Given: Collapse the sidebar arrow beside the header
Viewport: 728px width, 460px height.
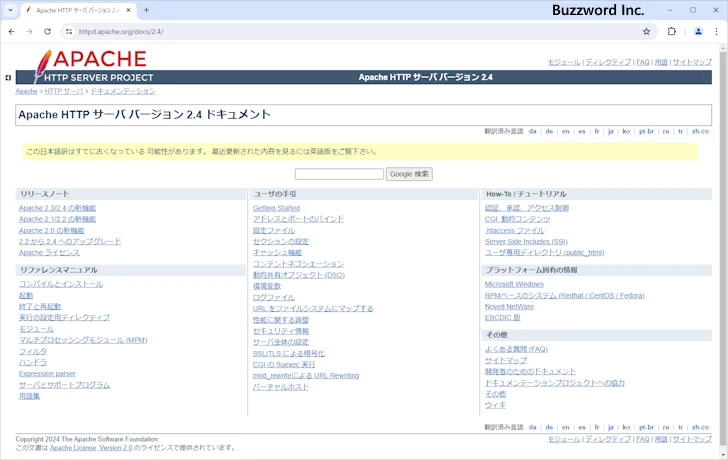Looking at the screenshot, I should [8, 78].
